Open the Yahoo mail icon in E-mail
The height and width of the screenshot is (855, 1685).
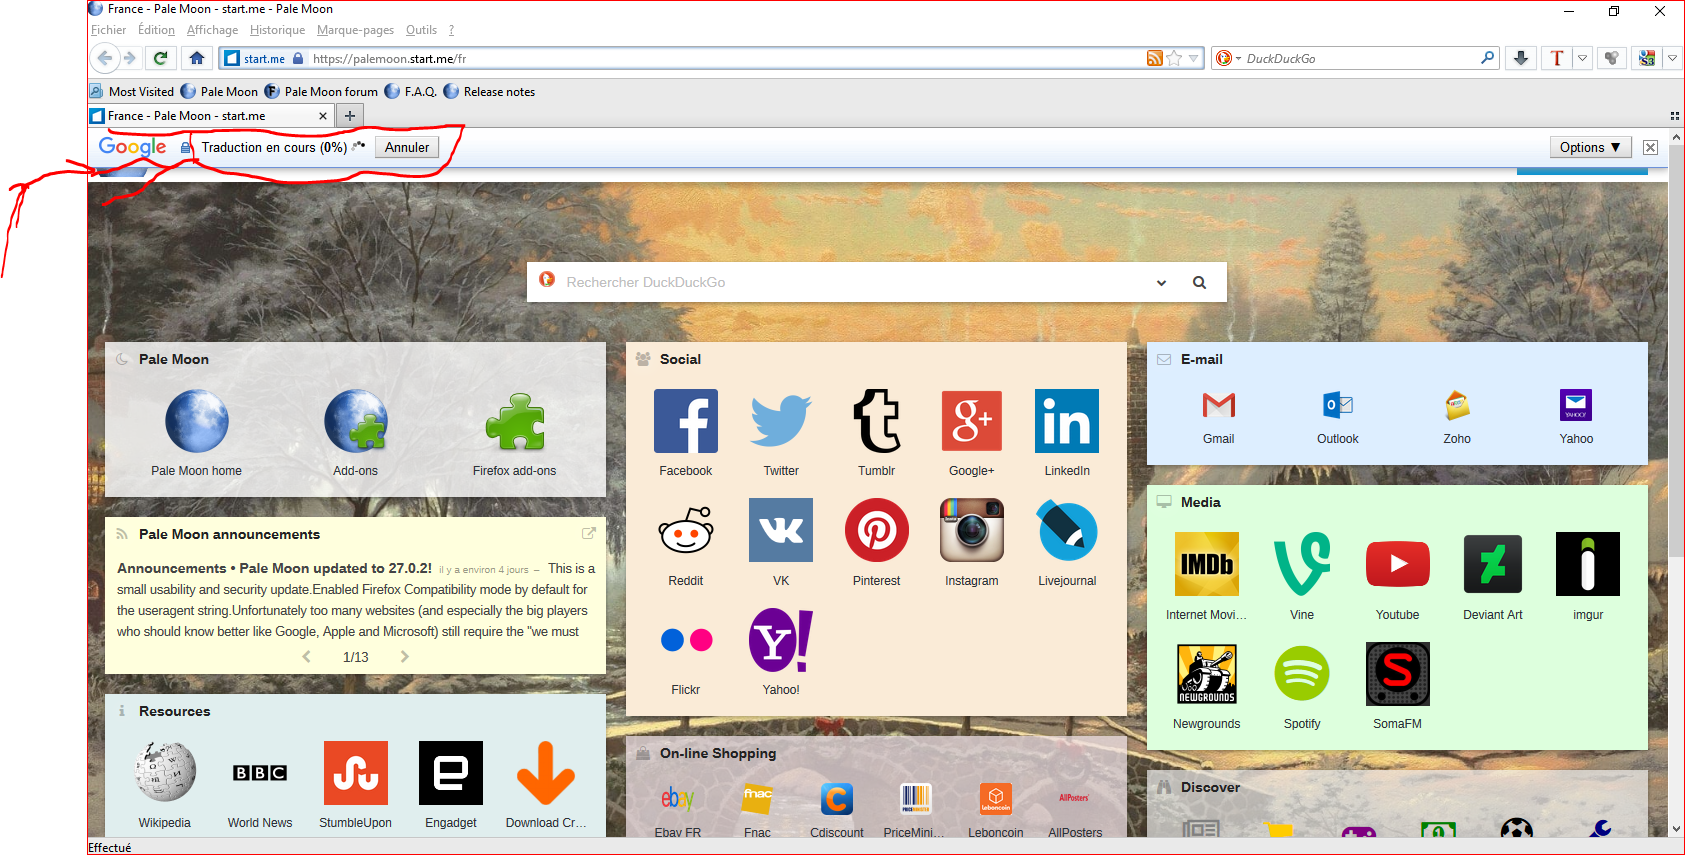click(x=1576, y=405)
